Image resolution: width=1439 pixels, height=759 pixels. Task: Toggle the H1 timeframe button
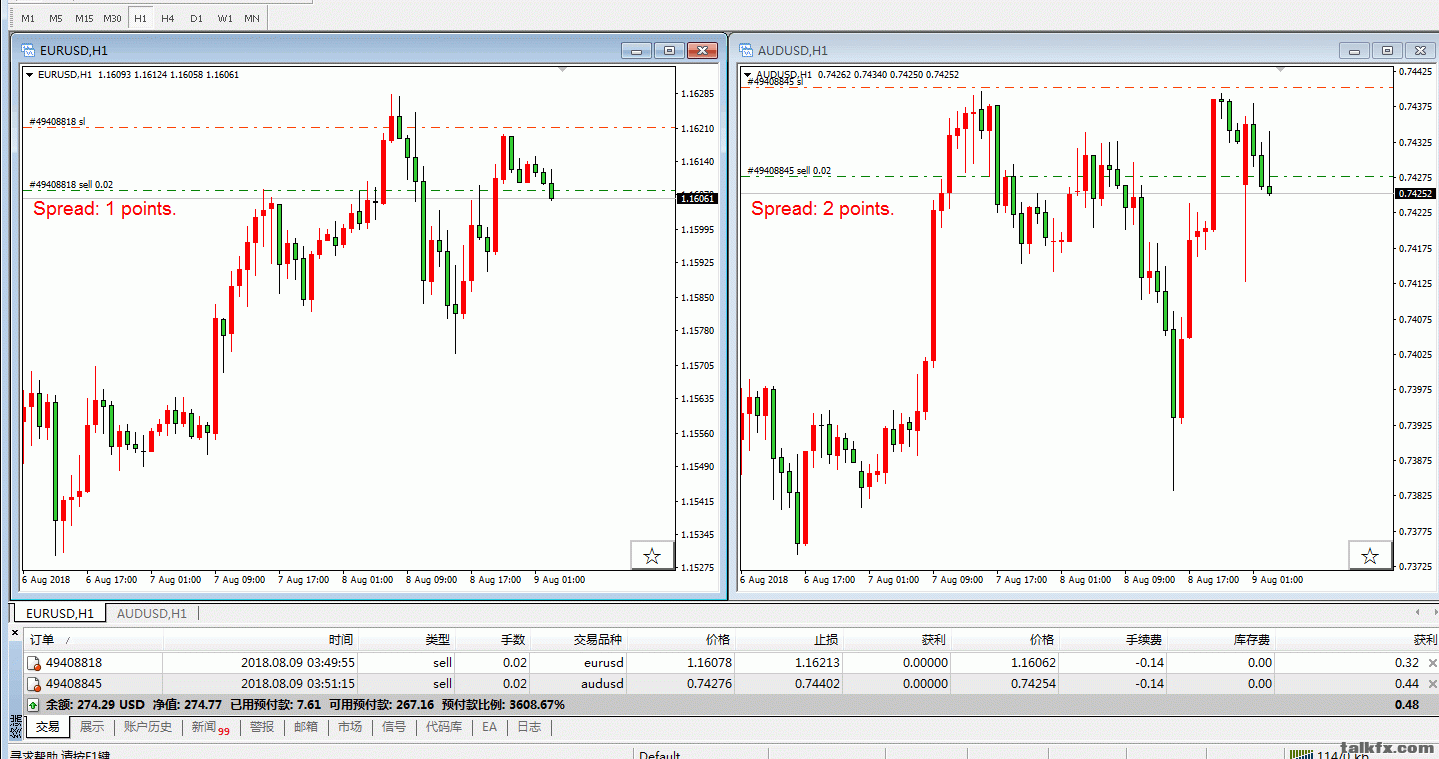pos(140,18)
